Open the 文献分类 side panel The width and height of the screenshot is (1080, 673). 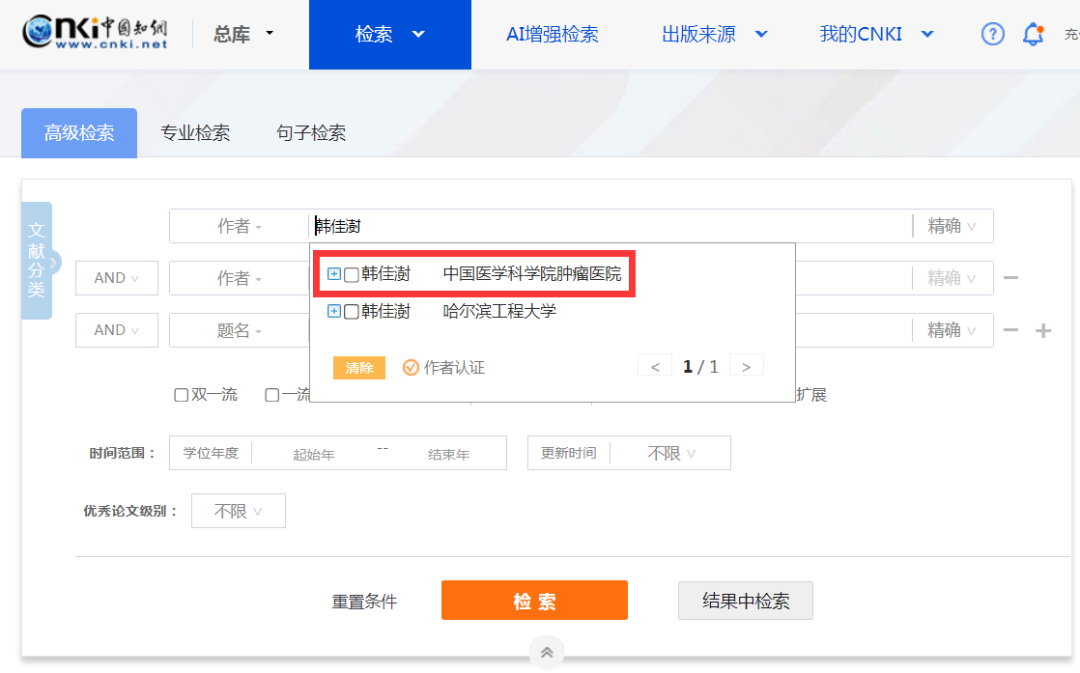coord(37,260)
